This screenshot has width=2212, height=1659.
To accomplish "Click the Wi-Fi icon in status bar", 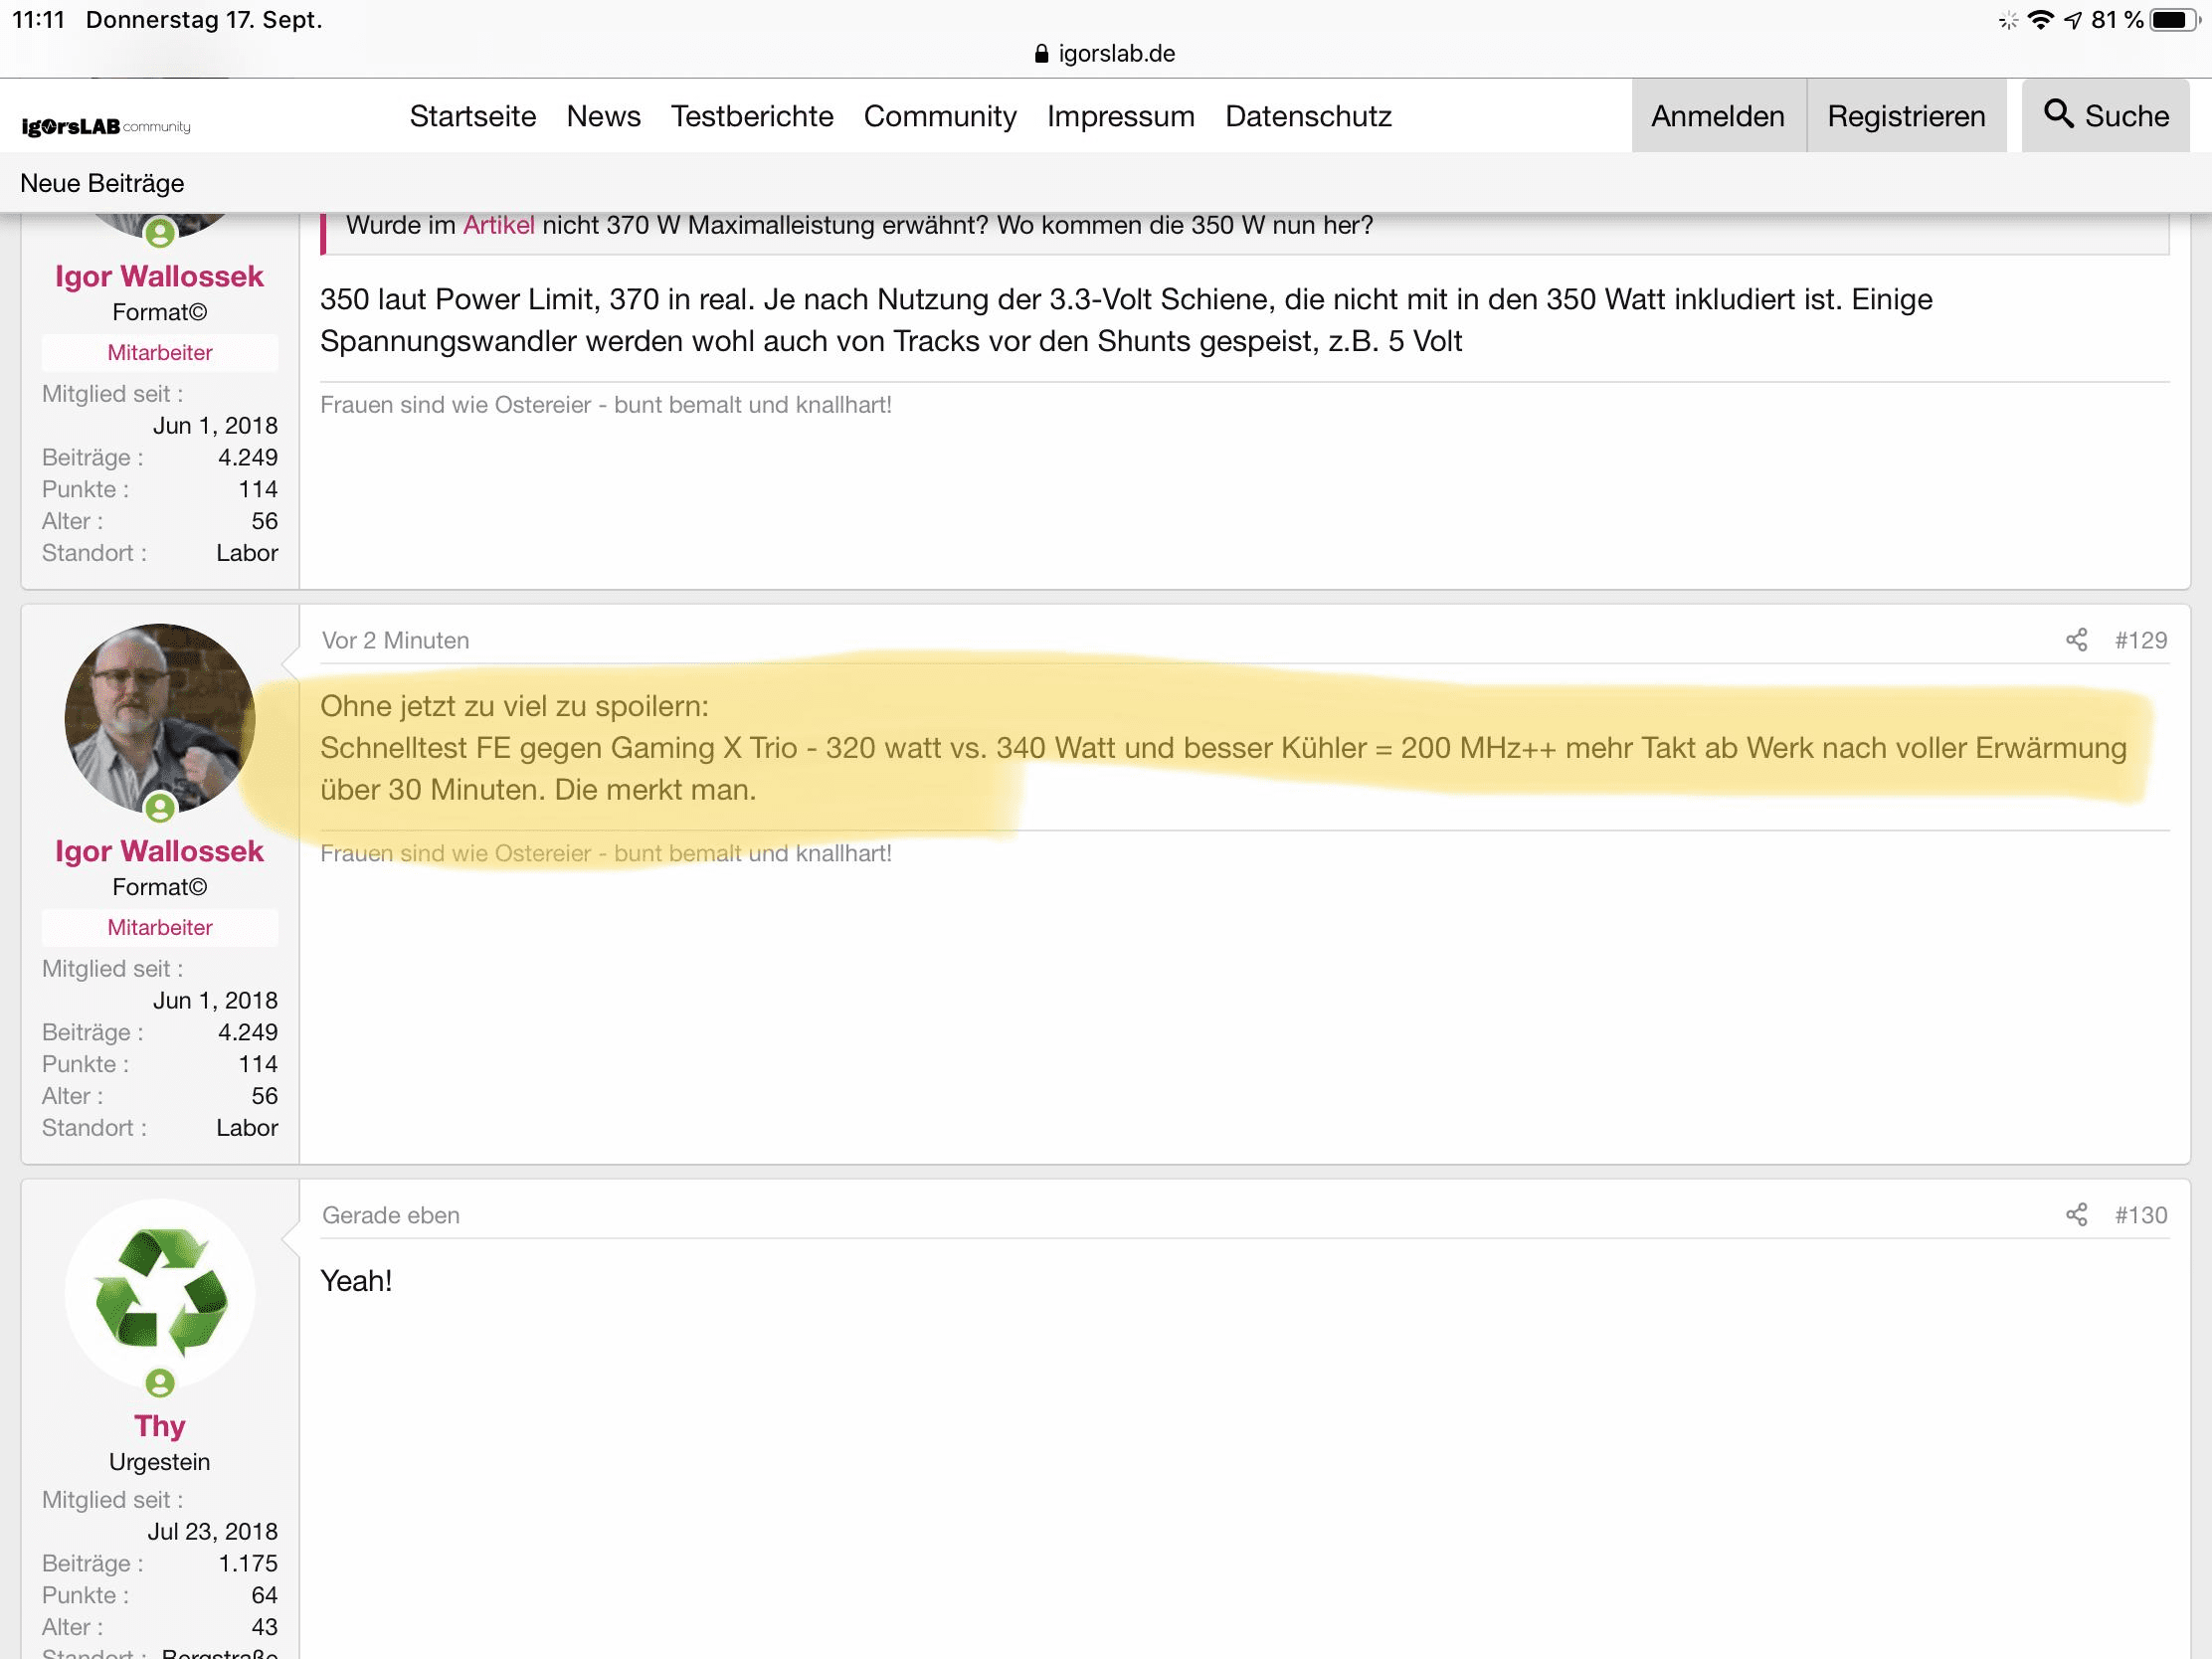I will click(x=2040, y=20).
